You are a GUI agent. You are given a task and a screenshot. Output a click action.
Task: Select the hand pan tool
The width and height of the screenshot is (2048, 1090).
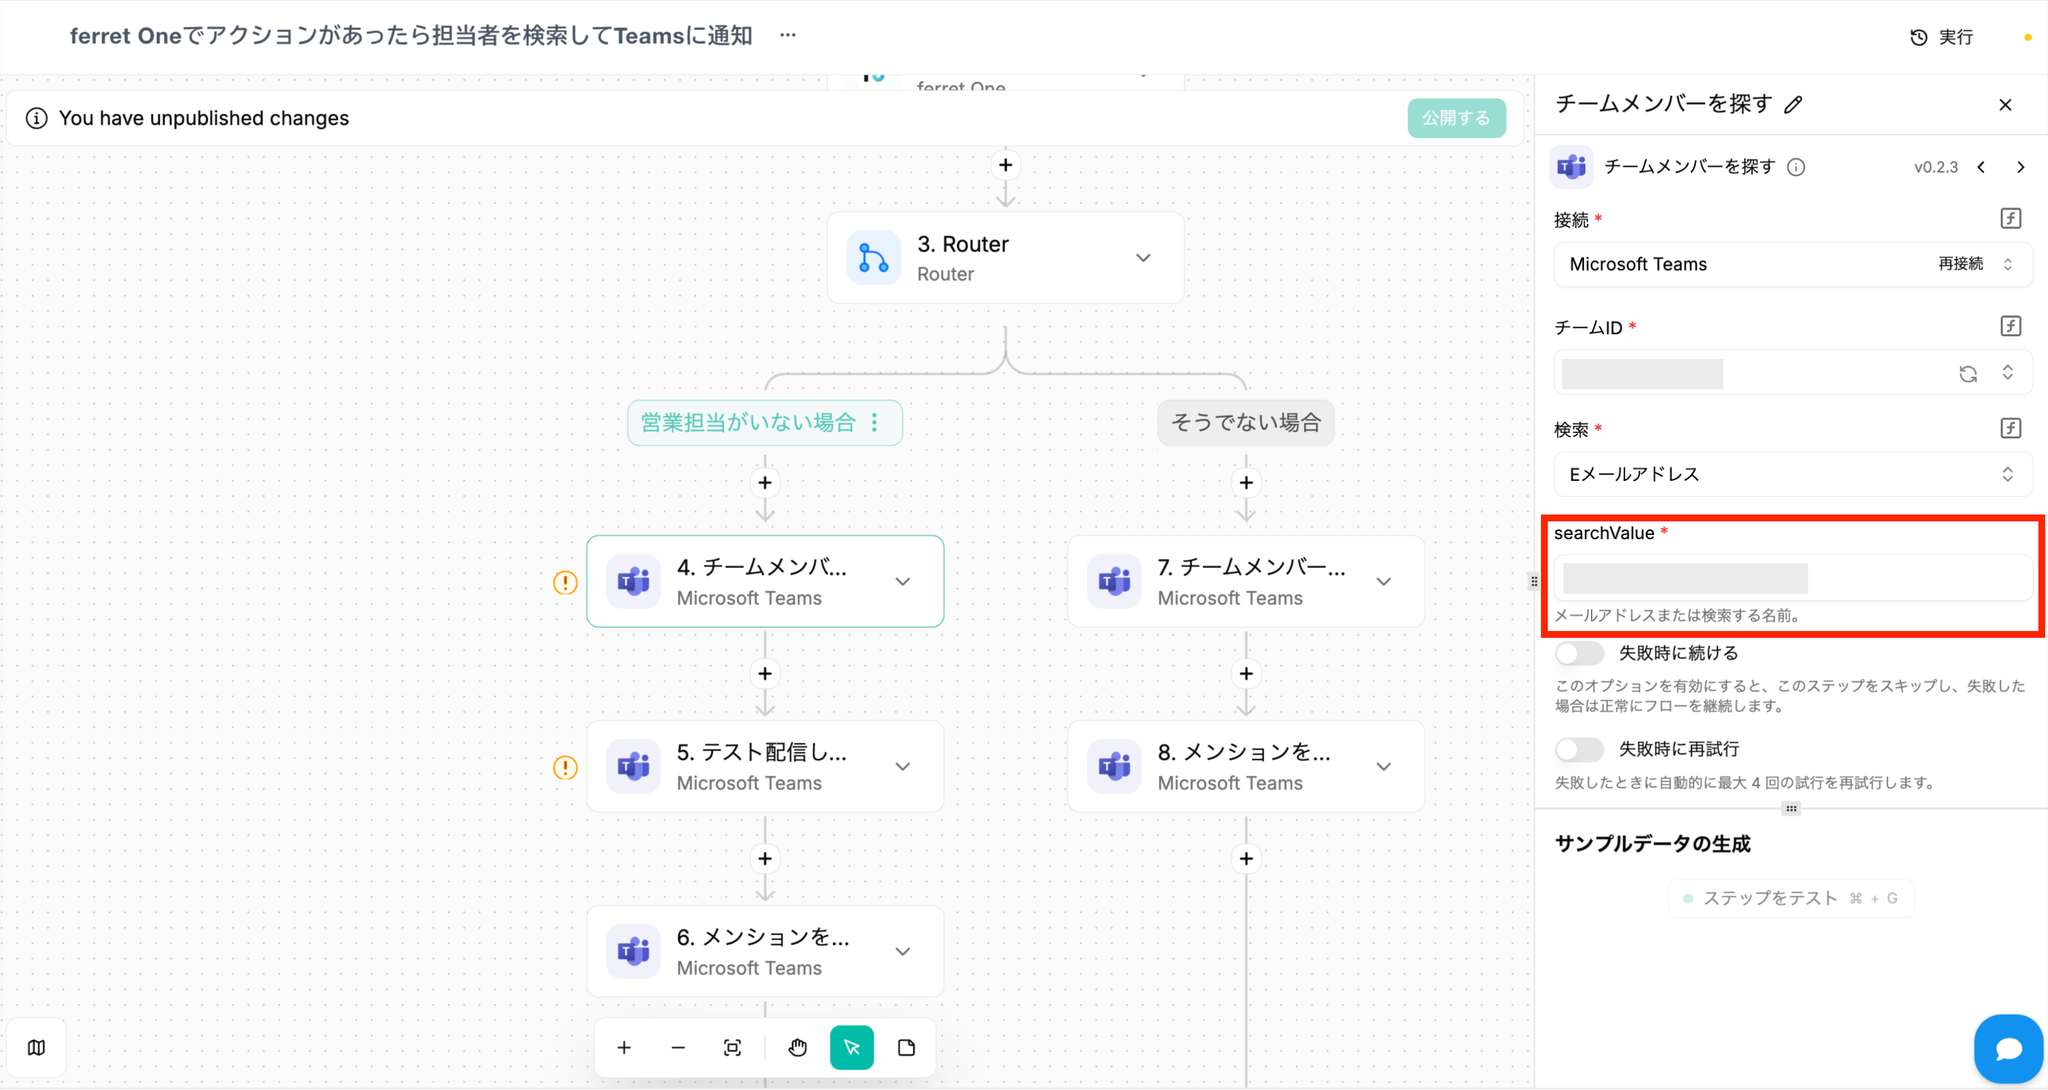pyautogui.click(x=797, y=1047)
